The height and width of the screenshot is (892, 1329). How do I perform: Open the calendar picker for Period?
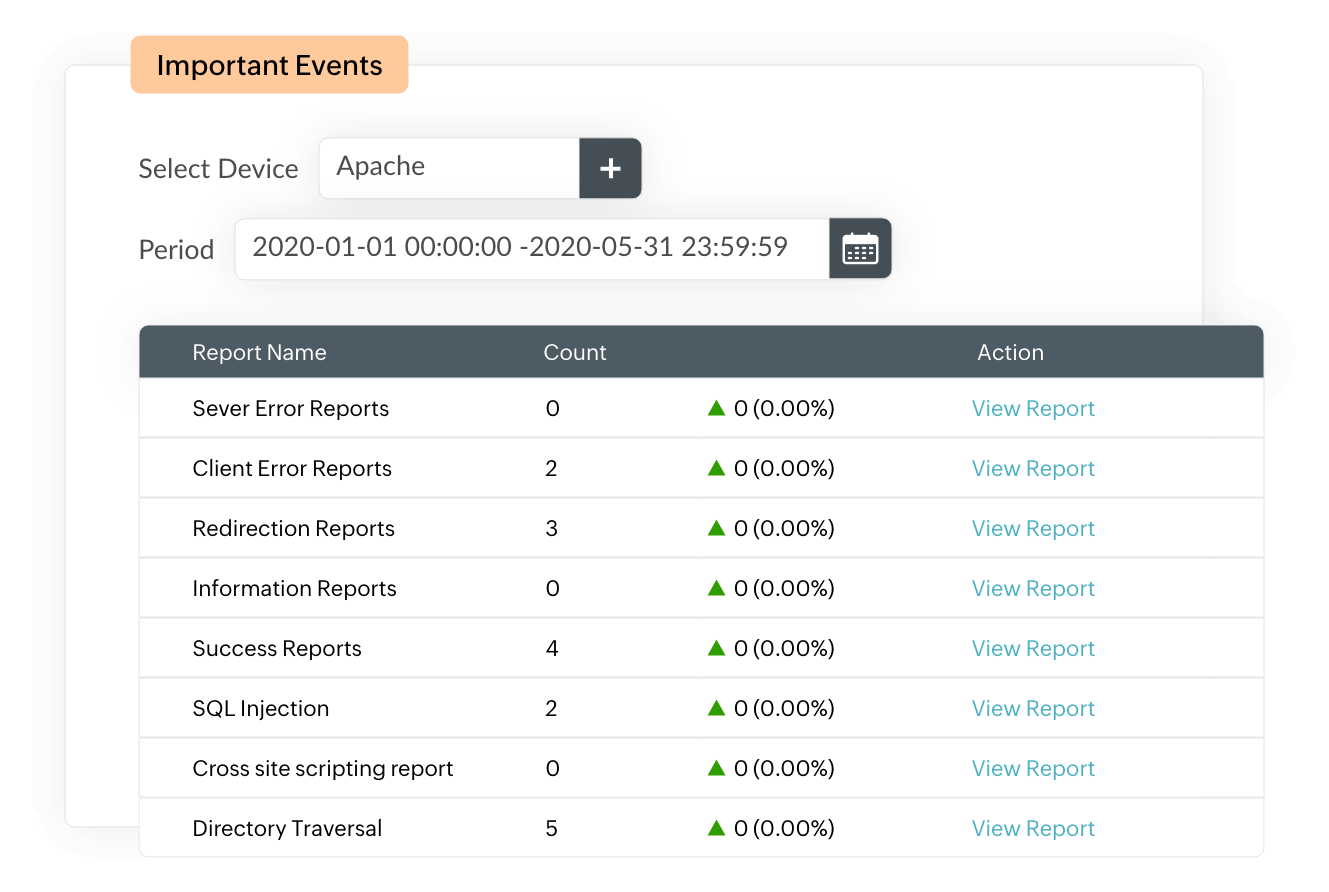point(860,248)
